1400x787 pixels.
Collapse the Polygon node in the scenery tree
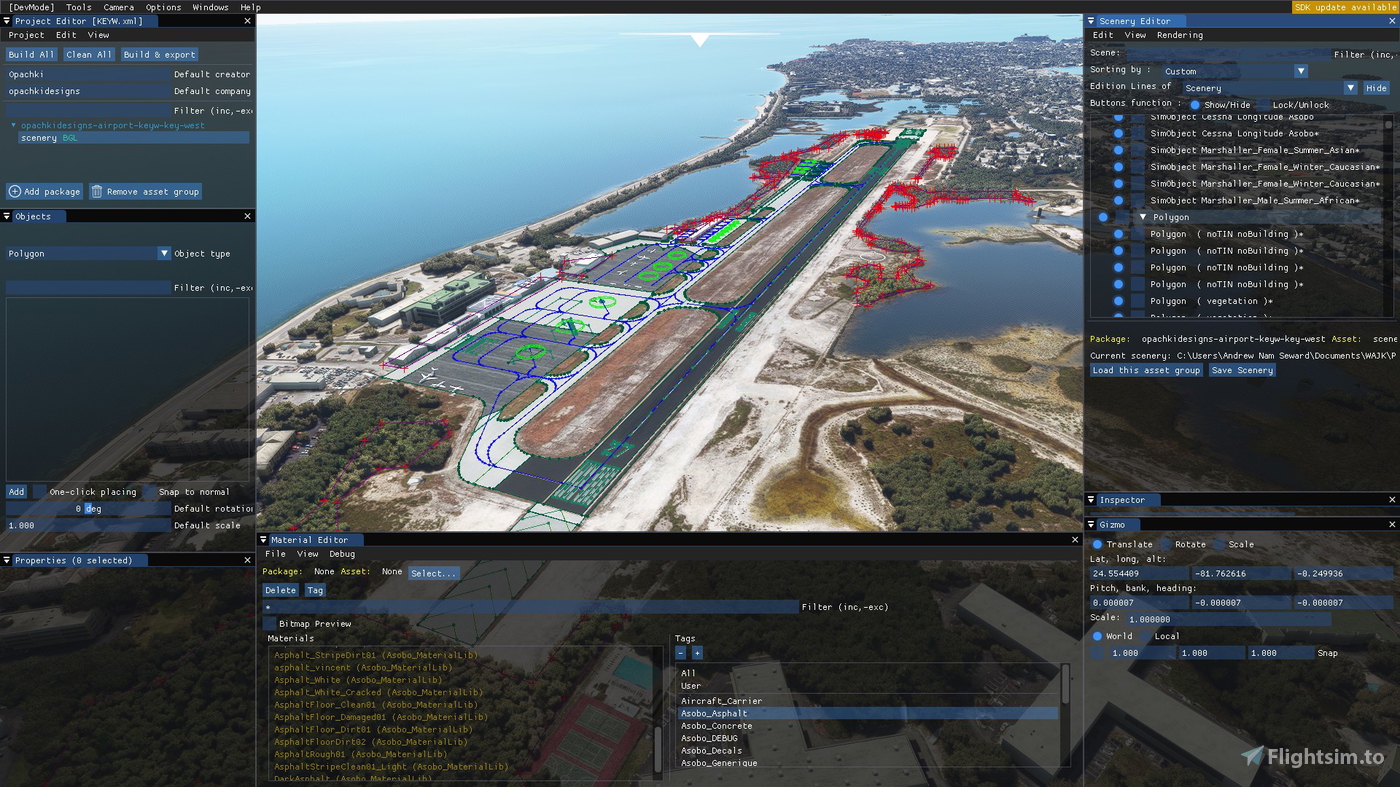click(x=1143, y=216)
